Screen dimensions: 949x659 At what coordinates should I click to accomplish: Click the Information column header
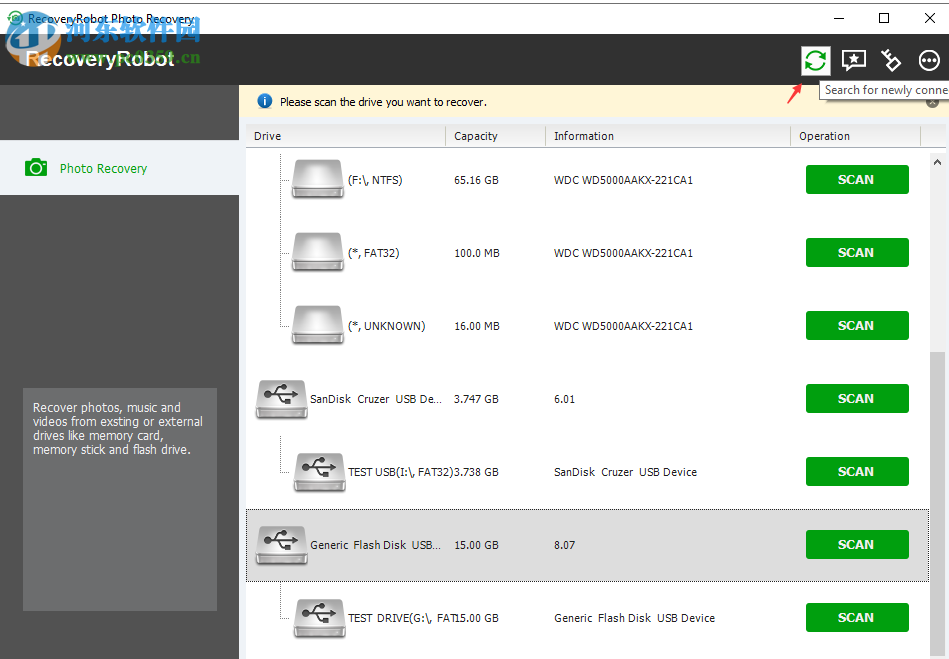point(668,136)
